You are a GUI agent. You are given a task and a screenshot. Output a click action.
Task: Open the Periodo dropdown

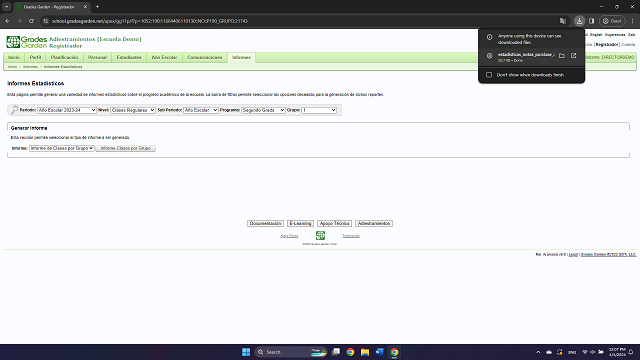point(67,110)
